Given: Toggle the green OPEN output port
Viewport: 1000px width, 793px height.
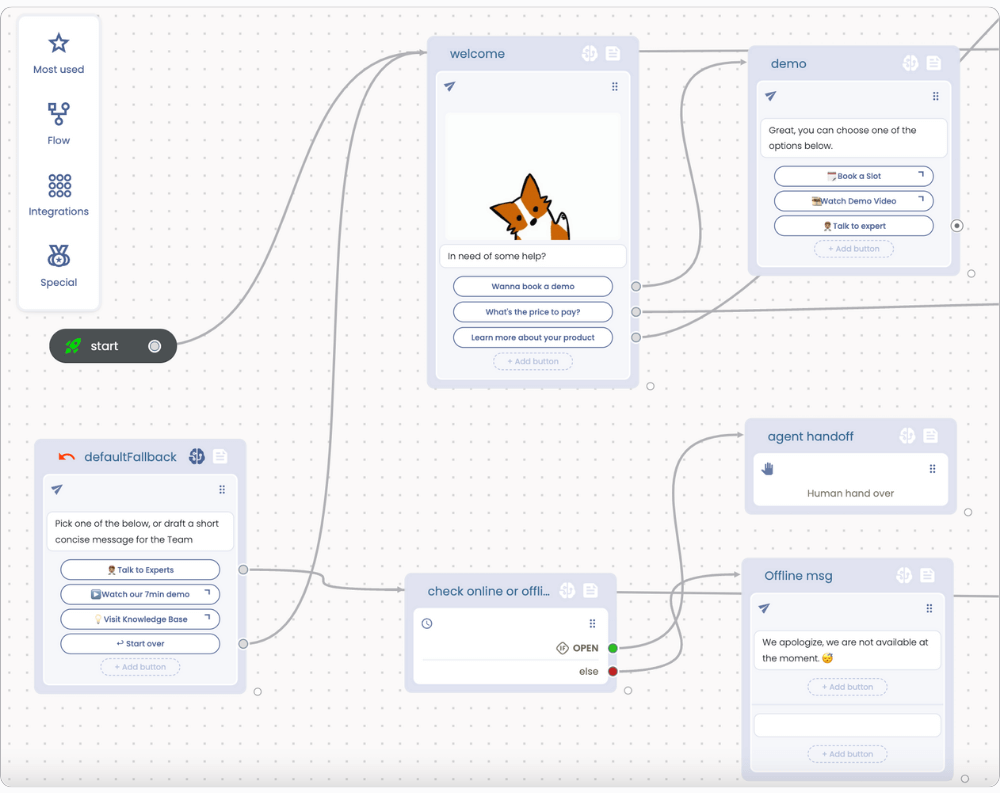Looking at the screenshot, I should click(x=613, y=648).
